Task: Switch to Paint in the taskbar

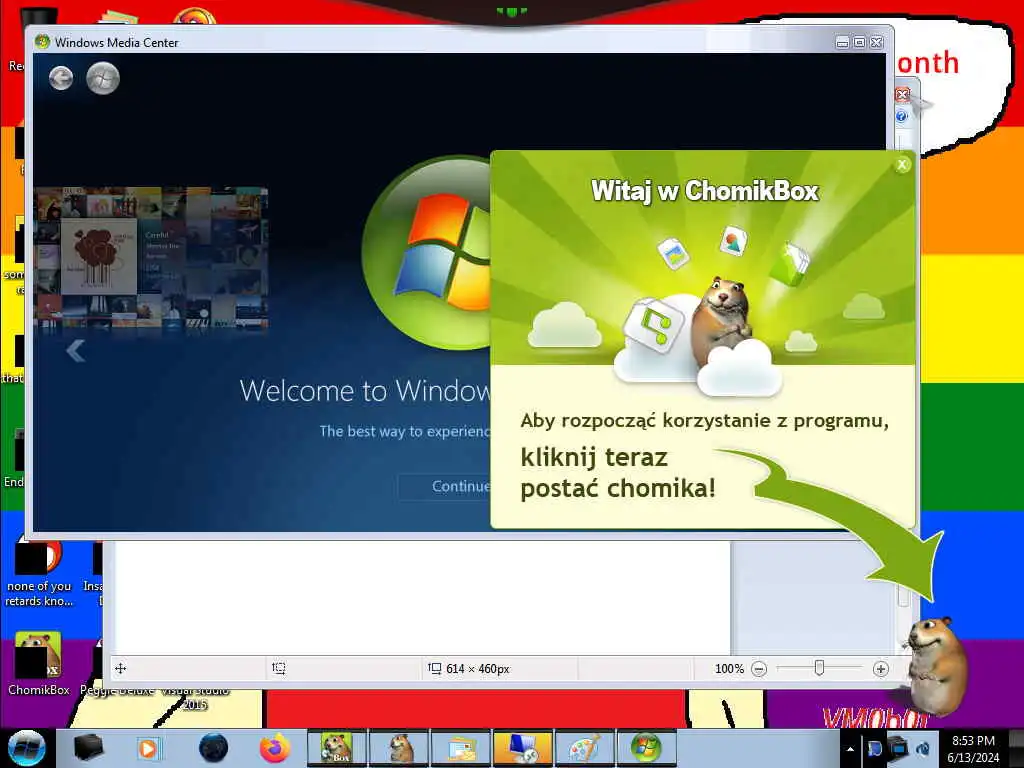Action: 585,748
